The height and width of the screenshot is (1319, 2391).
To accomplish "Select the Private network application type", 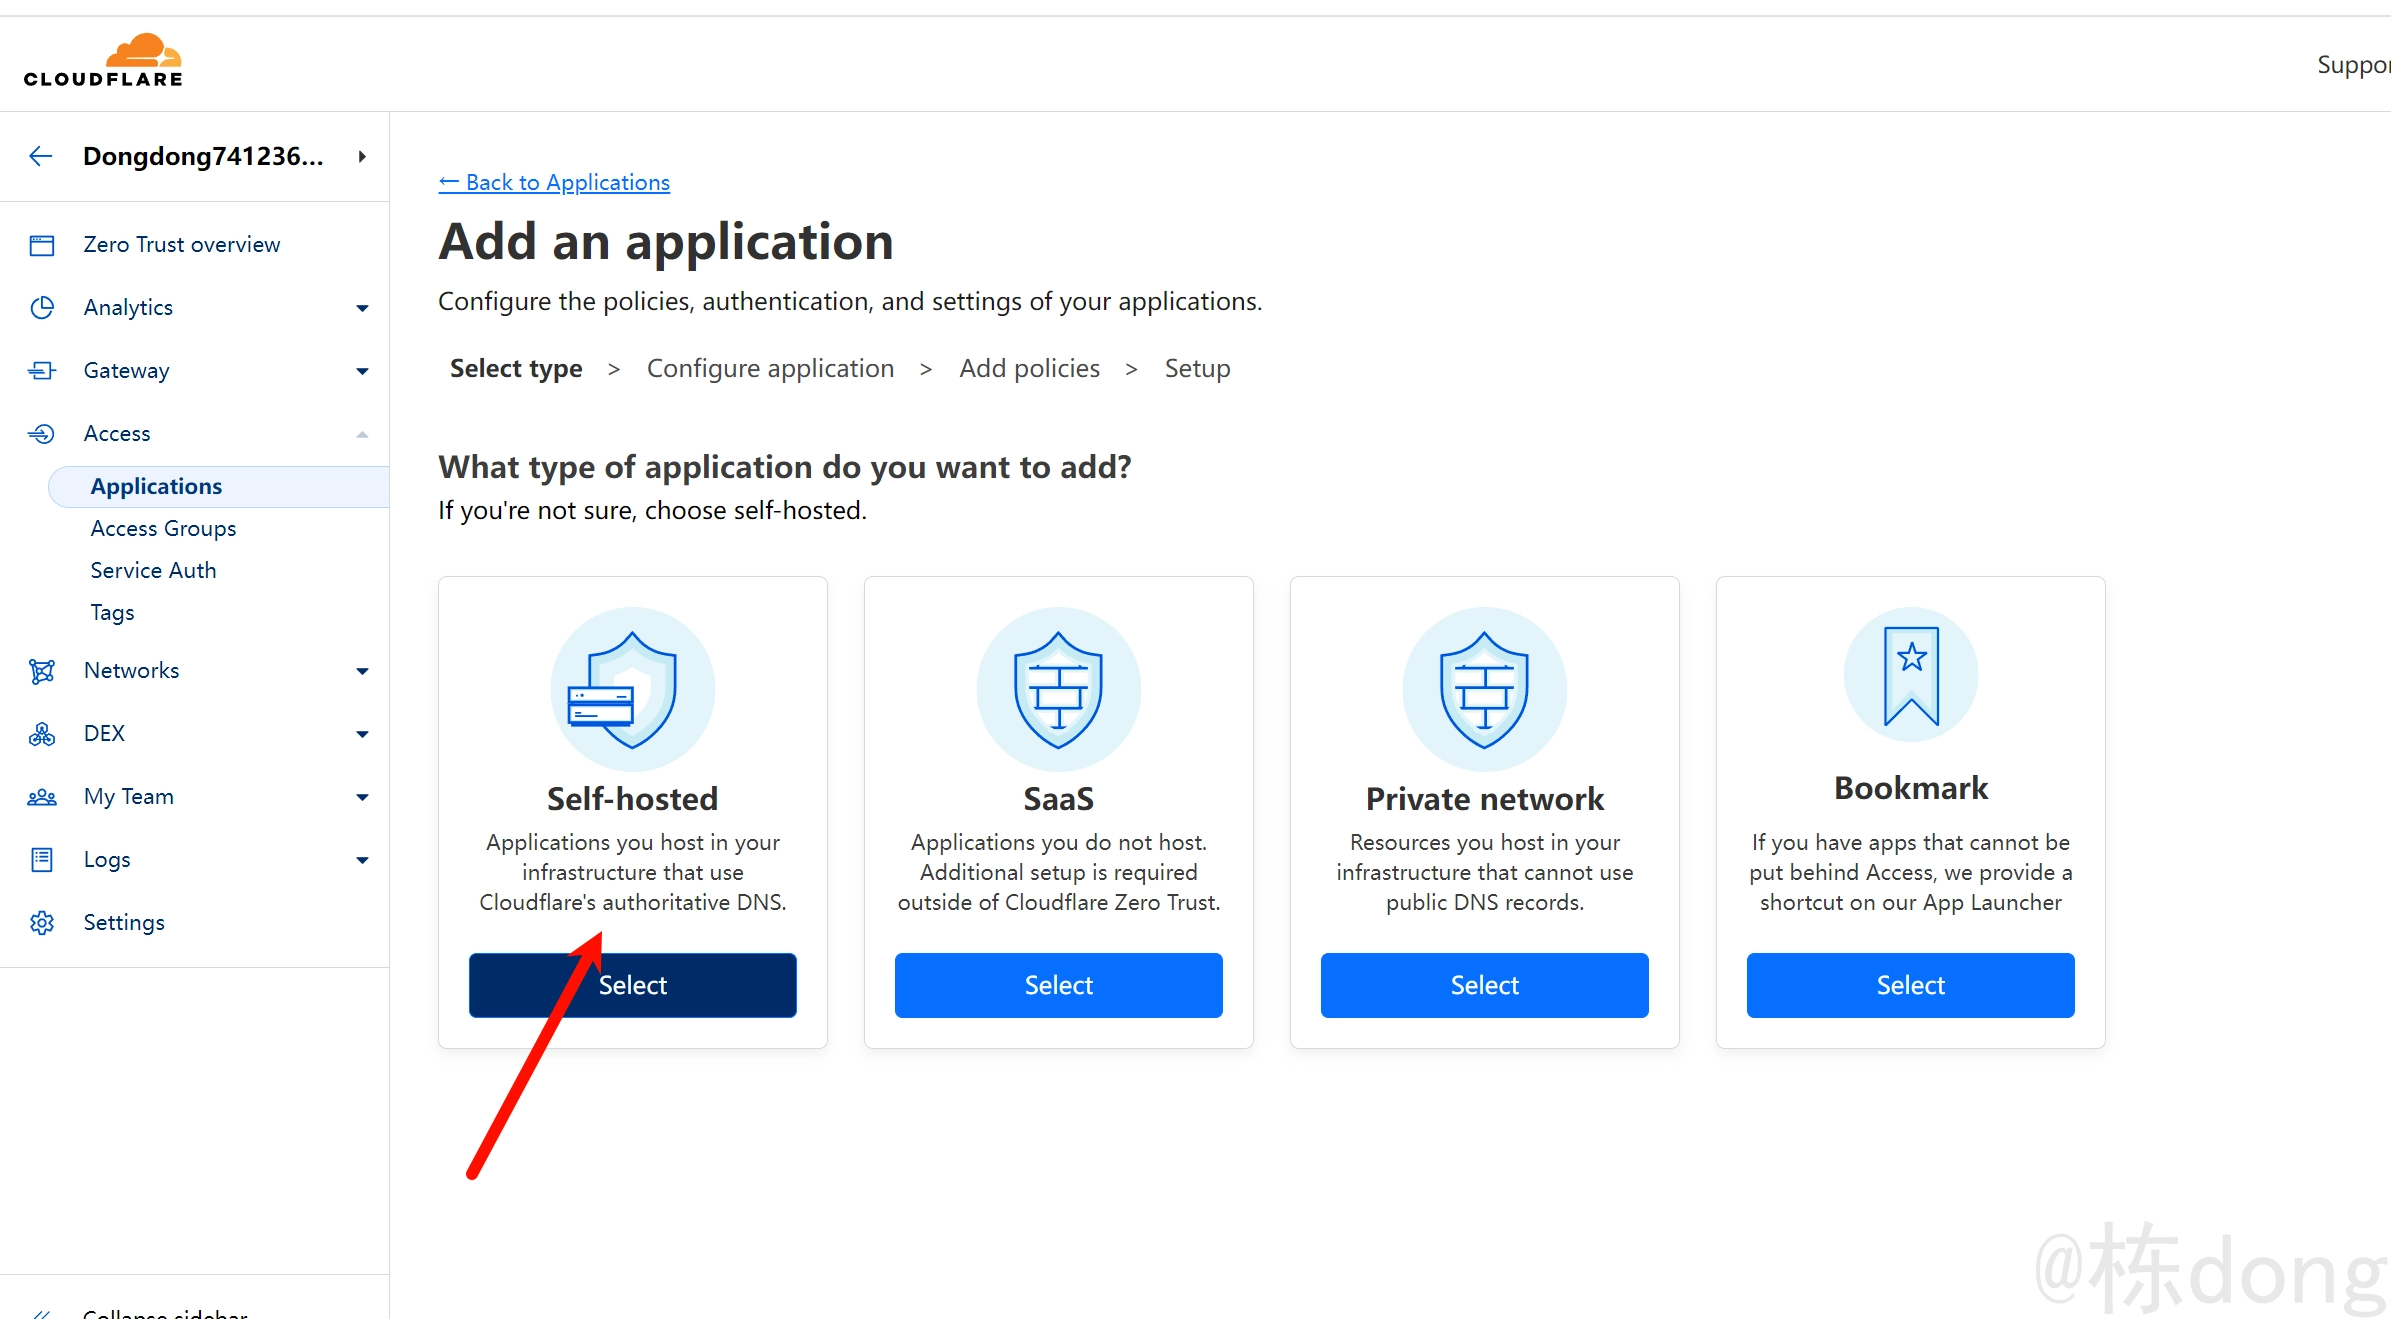I will pos(1485,985).
